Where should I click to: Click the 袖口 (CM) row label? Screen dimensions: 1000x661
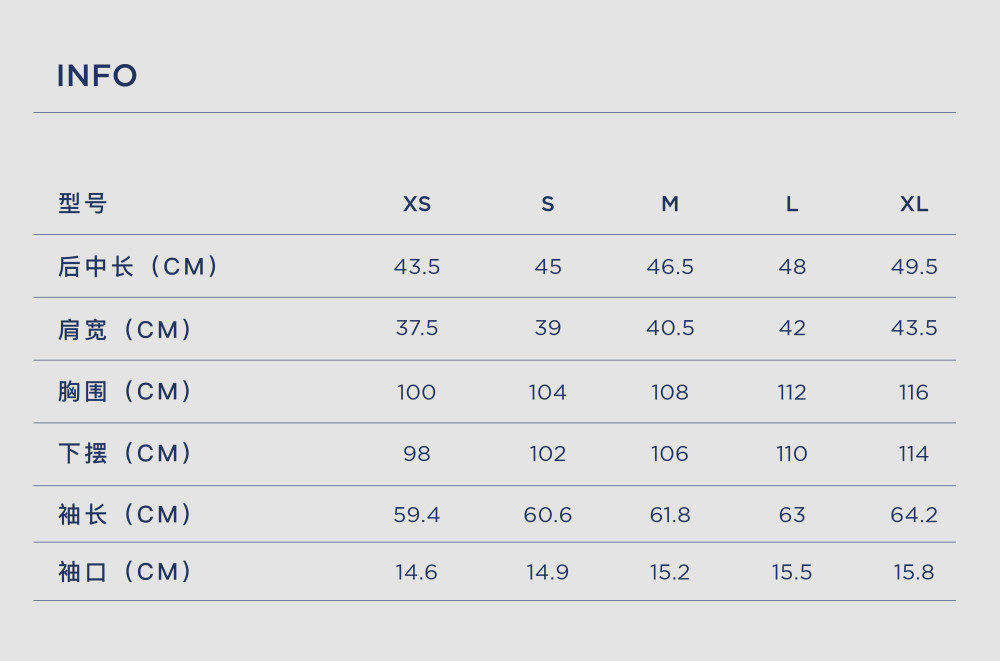(125, 572)
